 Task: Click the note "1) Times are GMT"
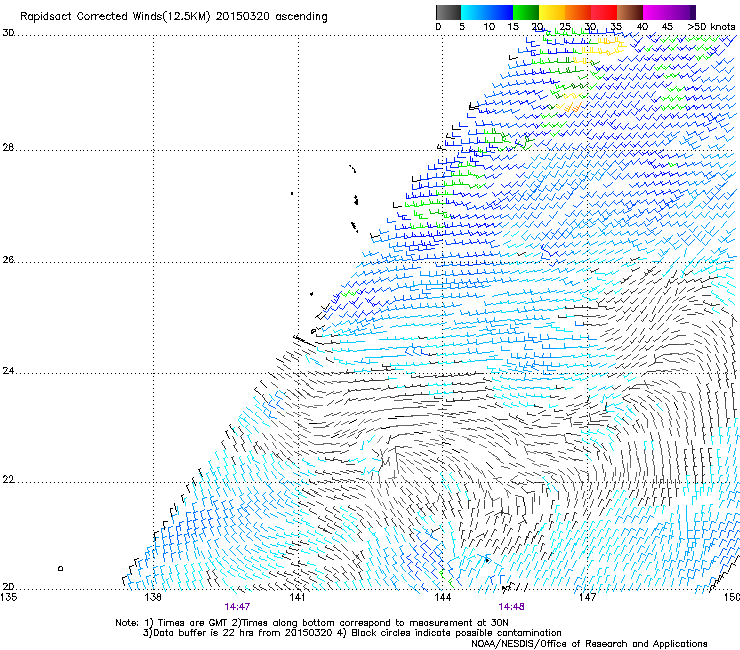point(186,623)
